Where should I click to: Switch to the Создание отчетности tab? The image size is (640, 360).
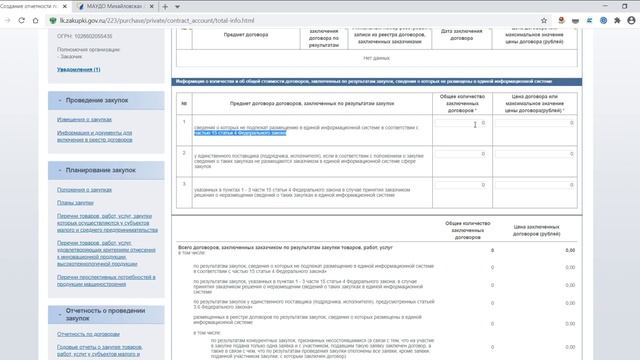point(34,7)
